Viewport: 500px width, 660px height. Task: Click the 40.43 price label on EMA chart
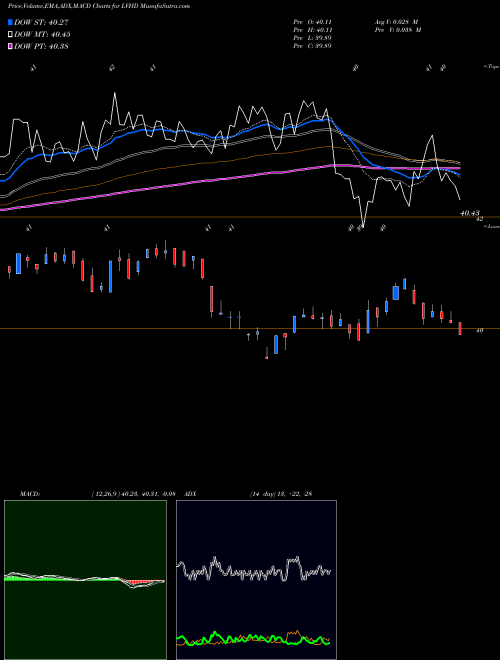click(x=470, y=213)
